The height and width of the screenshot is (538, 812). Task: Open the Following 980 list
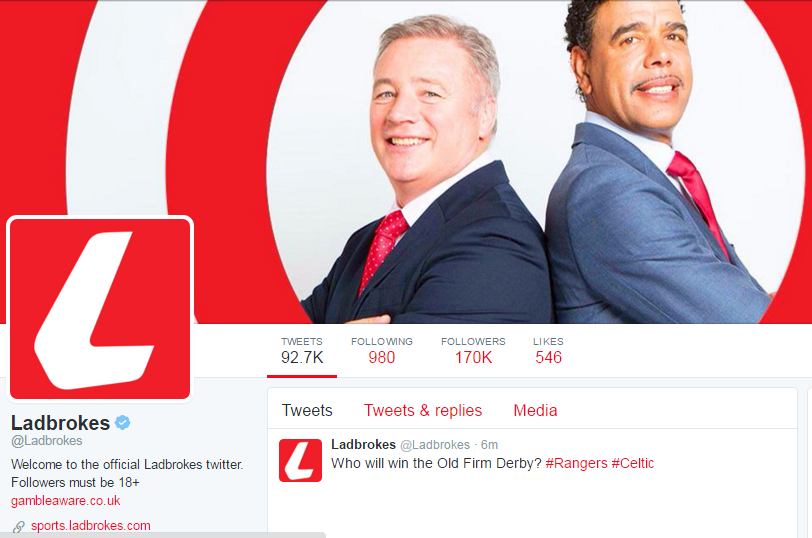(x=382, y=351)
